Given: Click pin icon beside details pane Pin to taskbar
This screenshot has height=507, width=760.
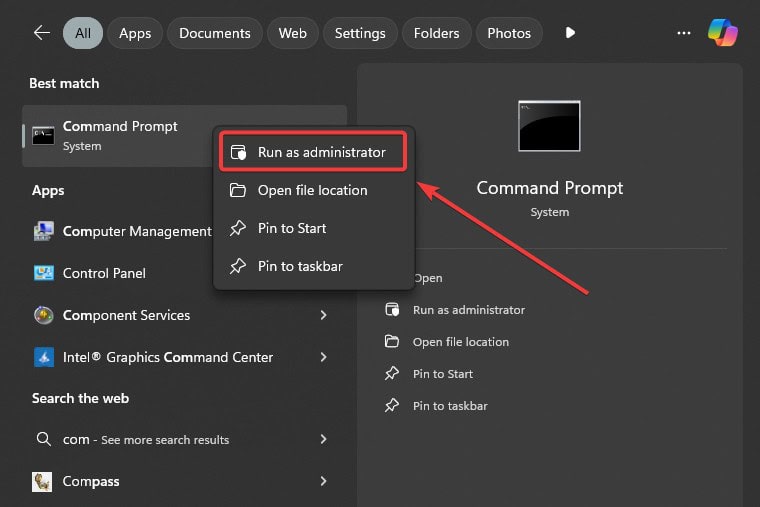Looking at the screenshot, I should [x=392, y=405].
